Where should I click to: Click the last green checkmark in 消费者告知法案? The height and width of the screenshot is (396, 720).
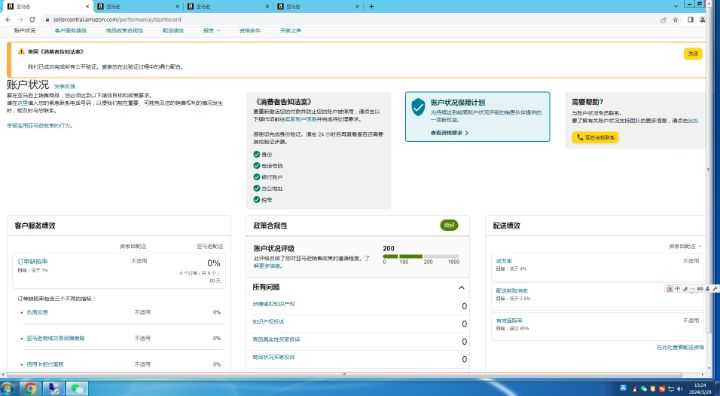pyautogui.click(x=257, y=200)
